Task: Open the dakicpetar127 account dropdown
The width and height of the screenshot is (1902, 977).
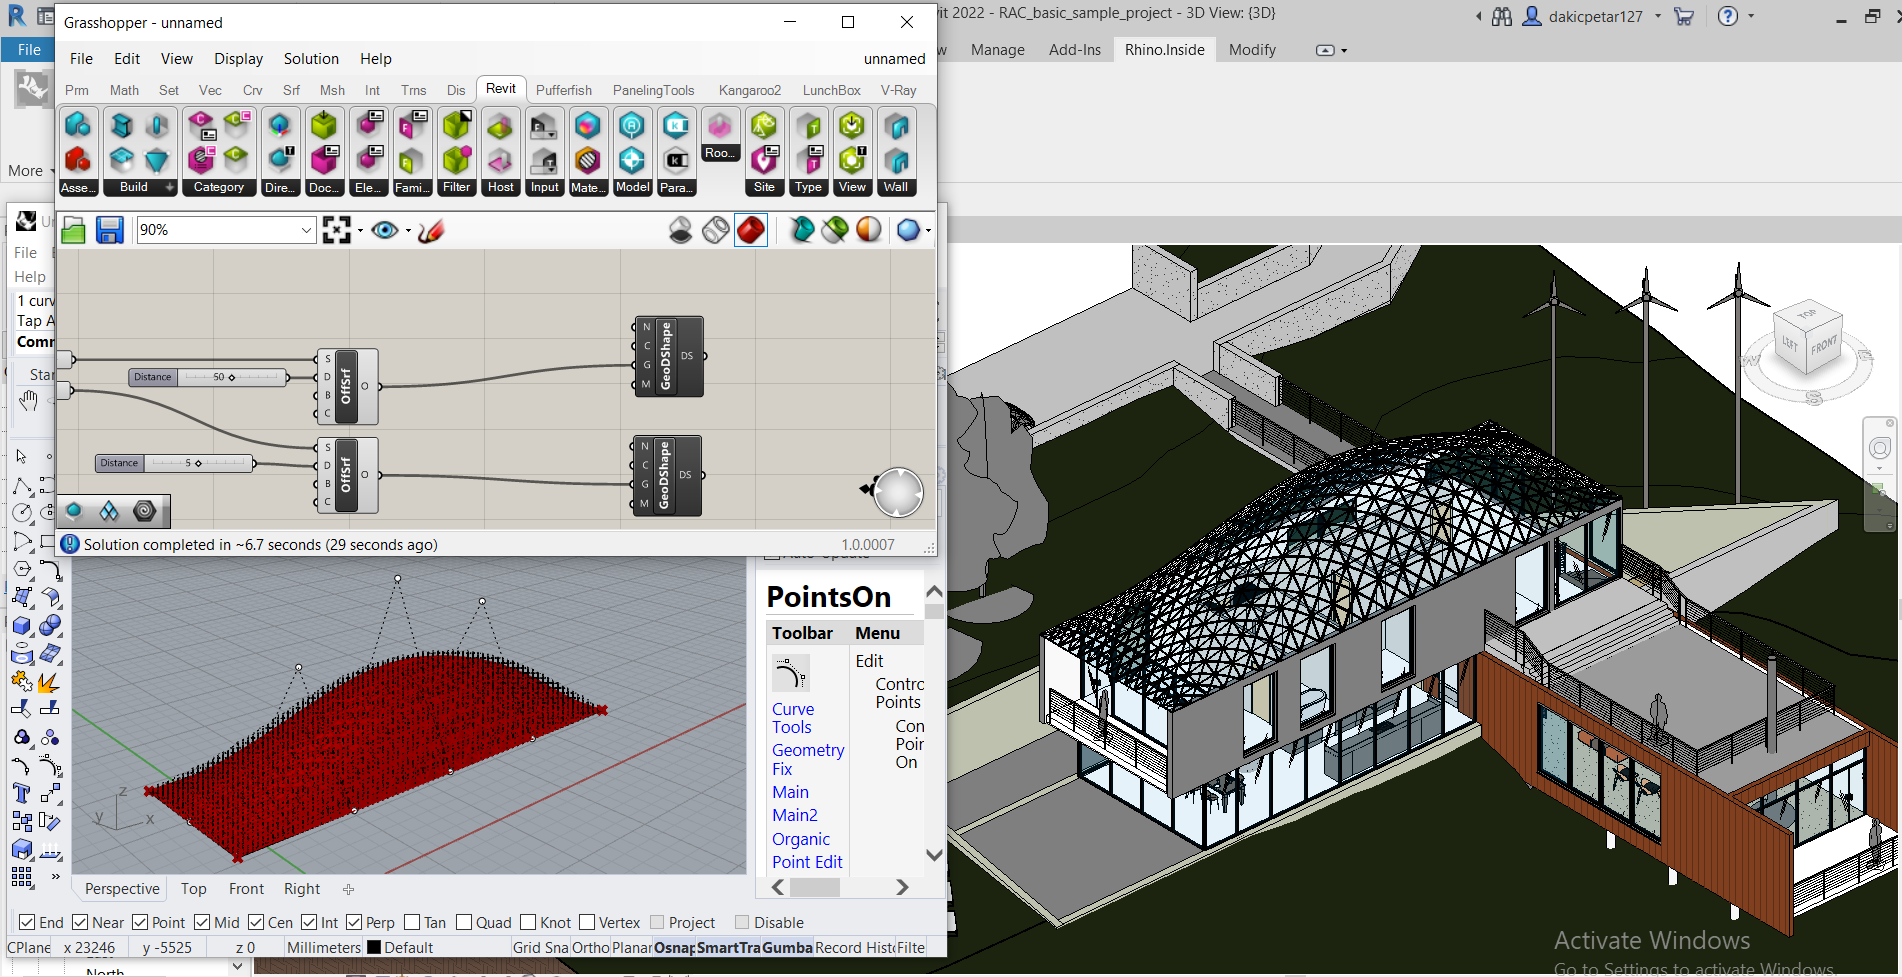Action: pos(1658,16)
